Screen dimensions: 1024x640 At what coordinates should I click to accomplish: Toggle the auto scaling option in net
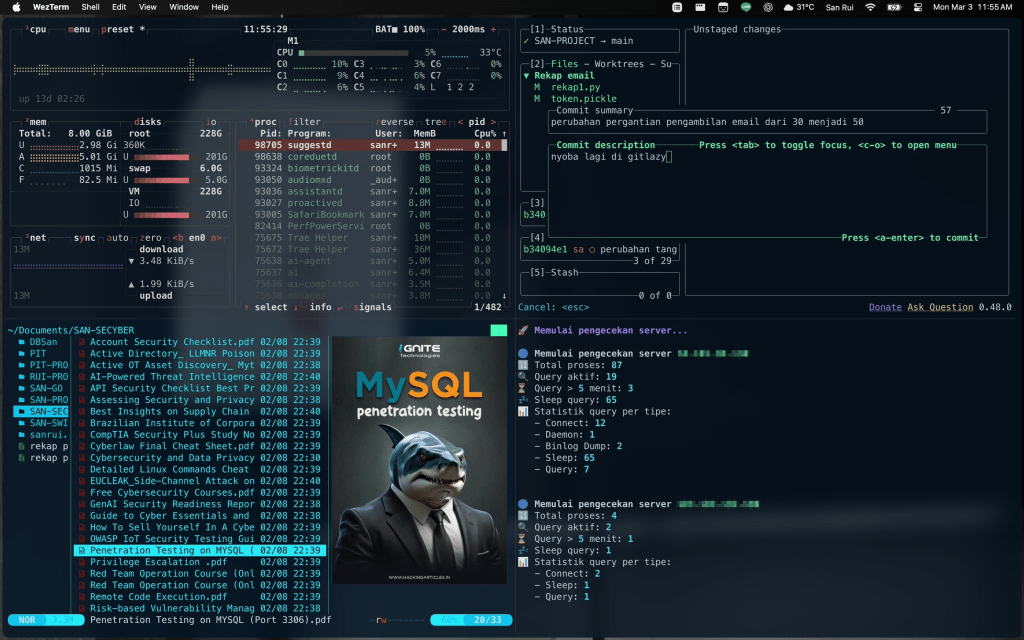coord(117,239)
